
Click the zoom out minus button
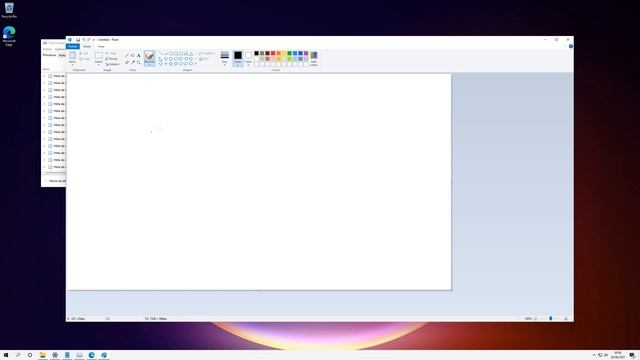tap(536, 318)
